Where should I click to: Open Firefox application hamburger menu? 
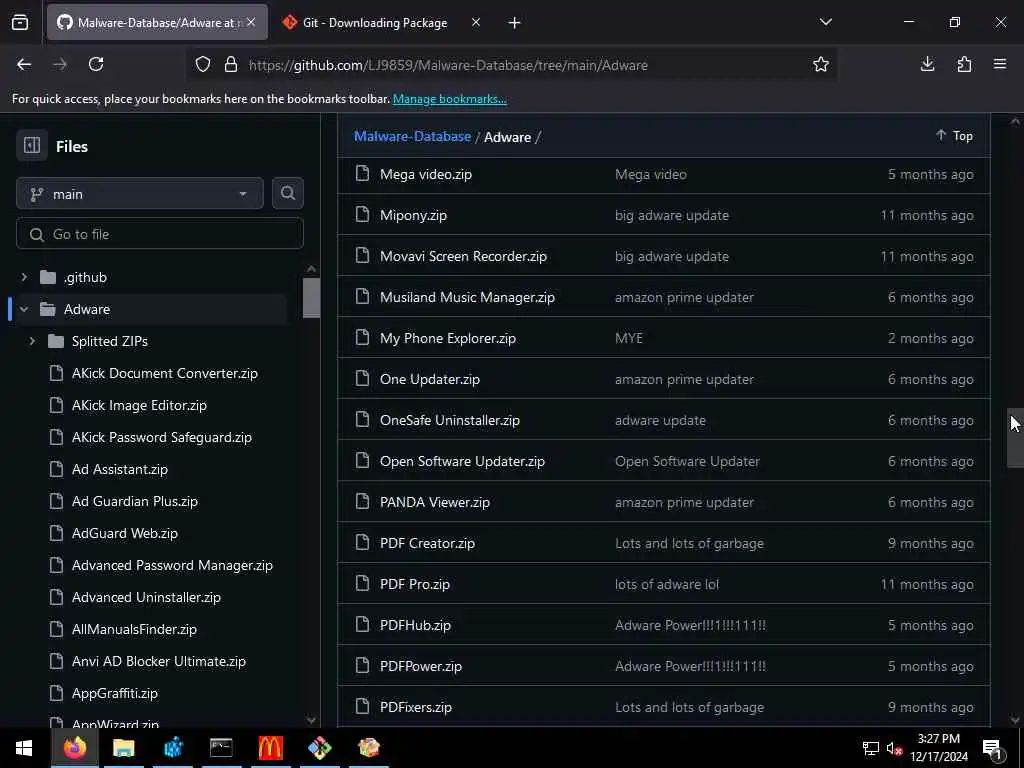(x=1000, y=65)
